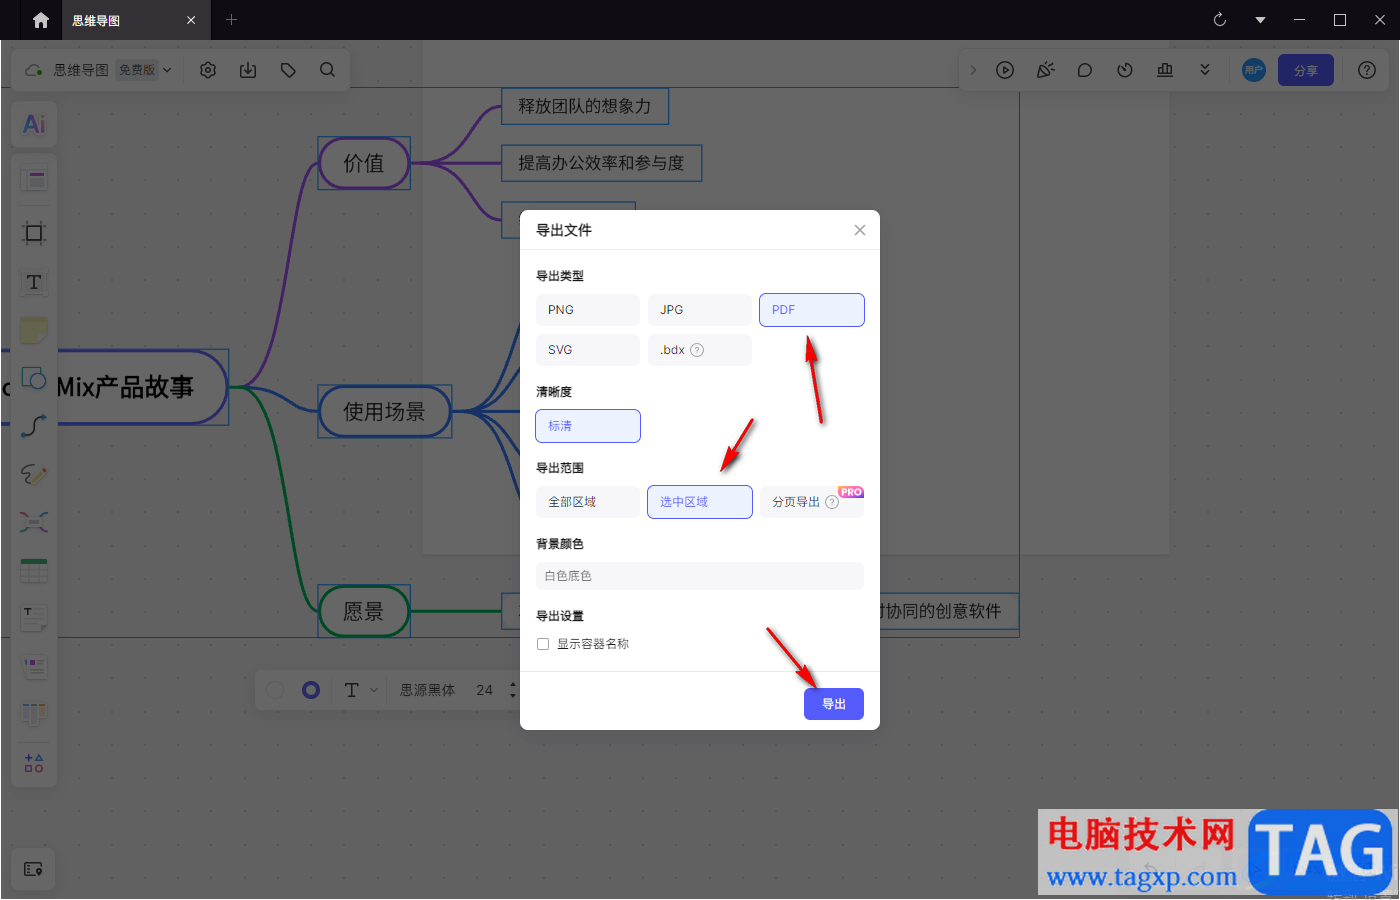Click the export download icon in toolbar
The image size is (1400, 900).
[x=248, y=70]
